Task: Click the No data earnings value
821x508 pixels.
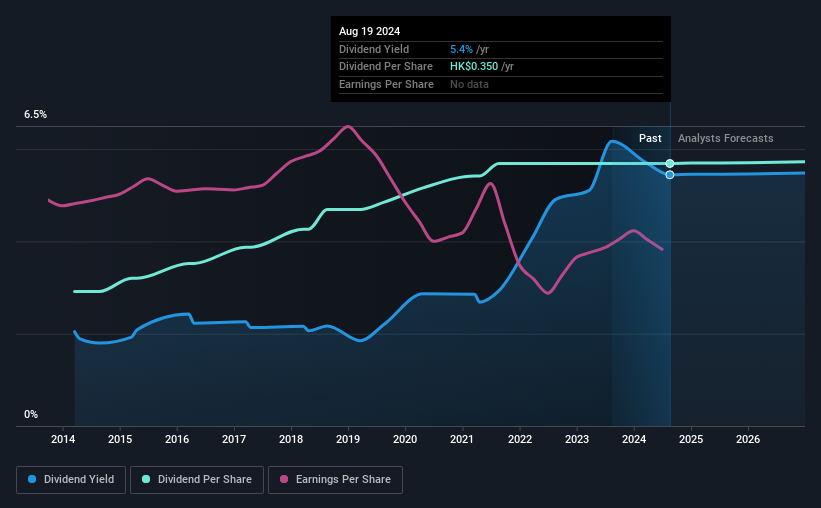Action: pyautogui.click(x=470, y=84)
